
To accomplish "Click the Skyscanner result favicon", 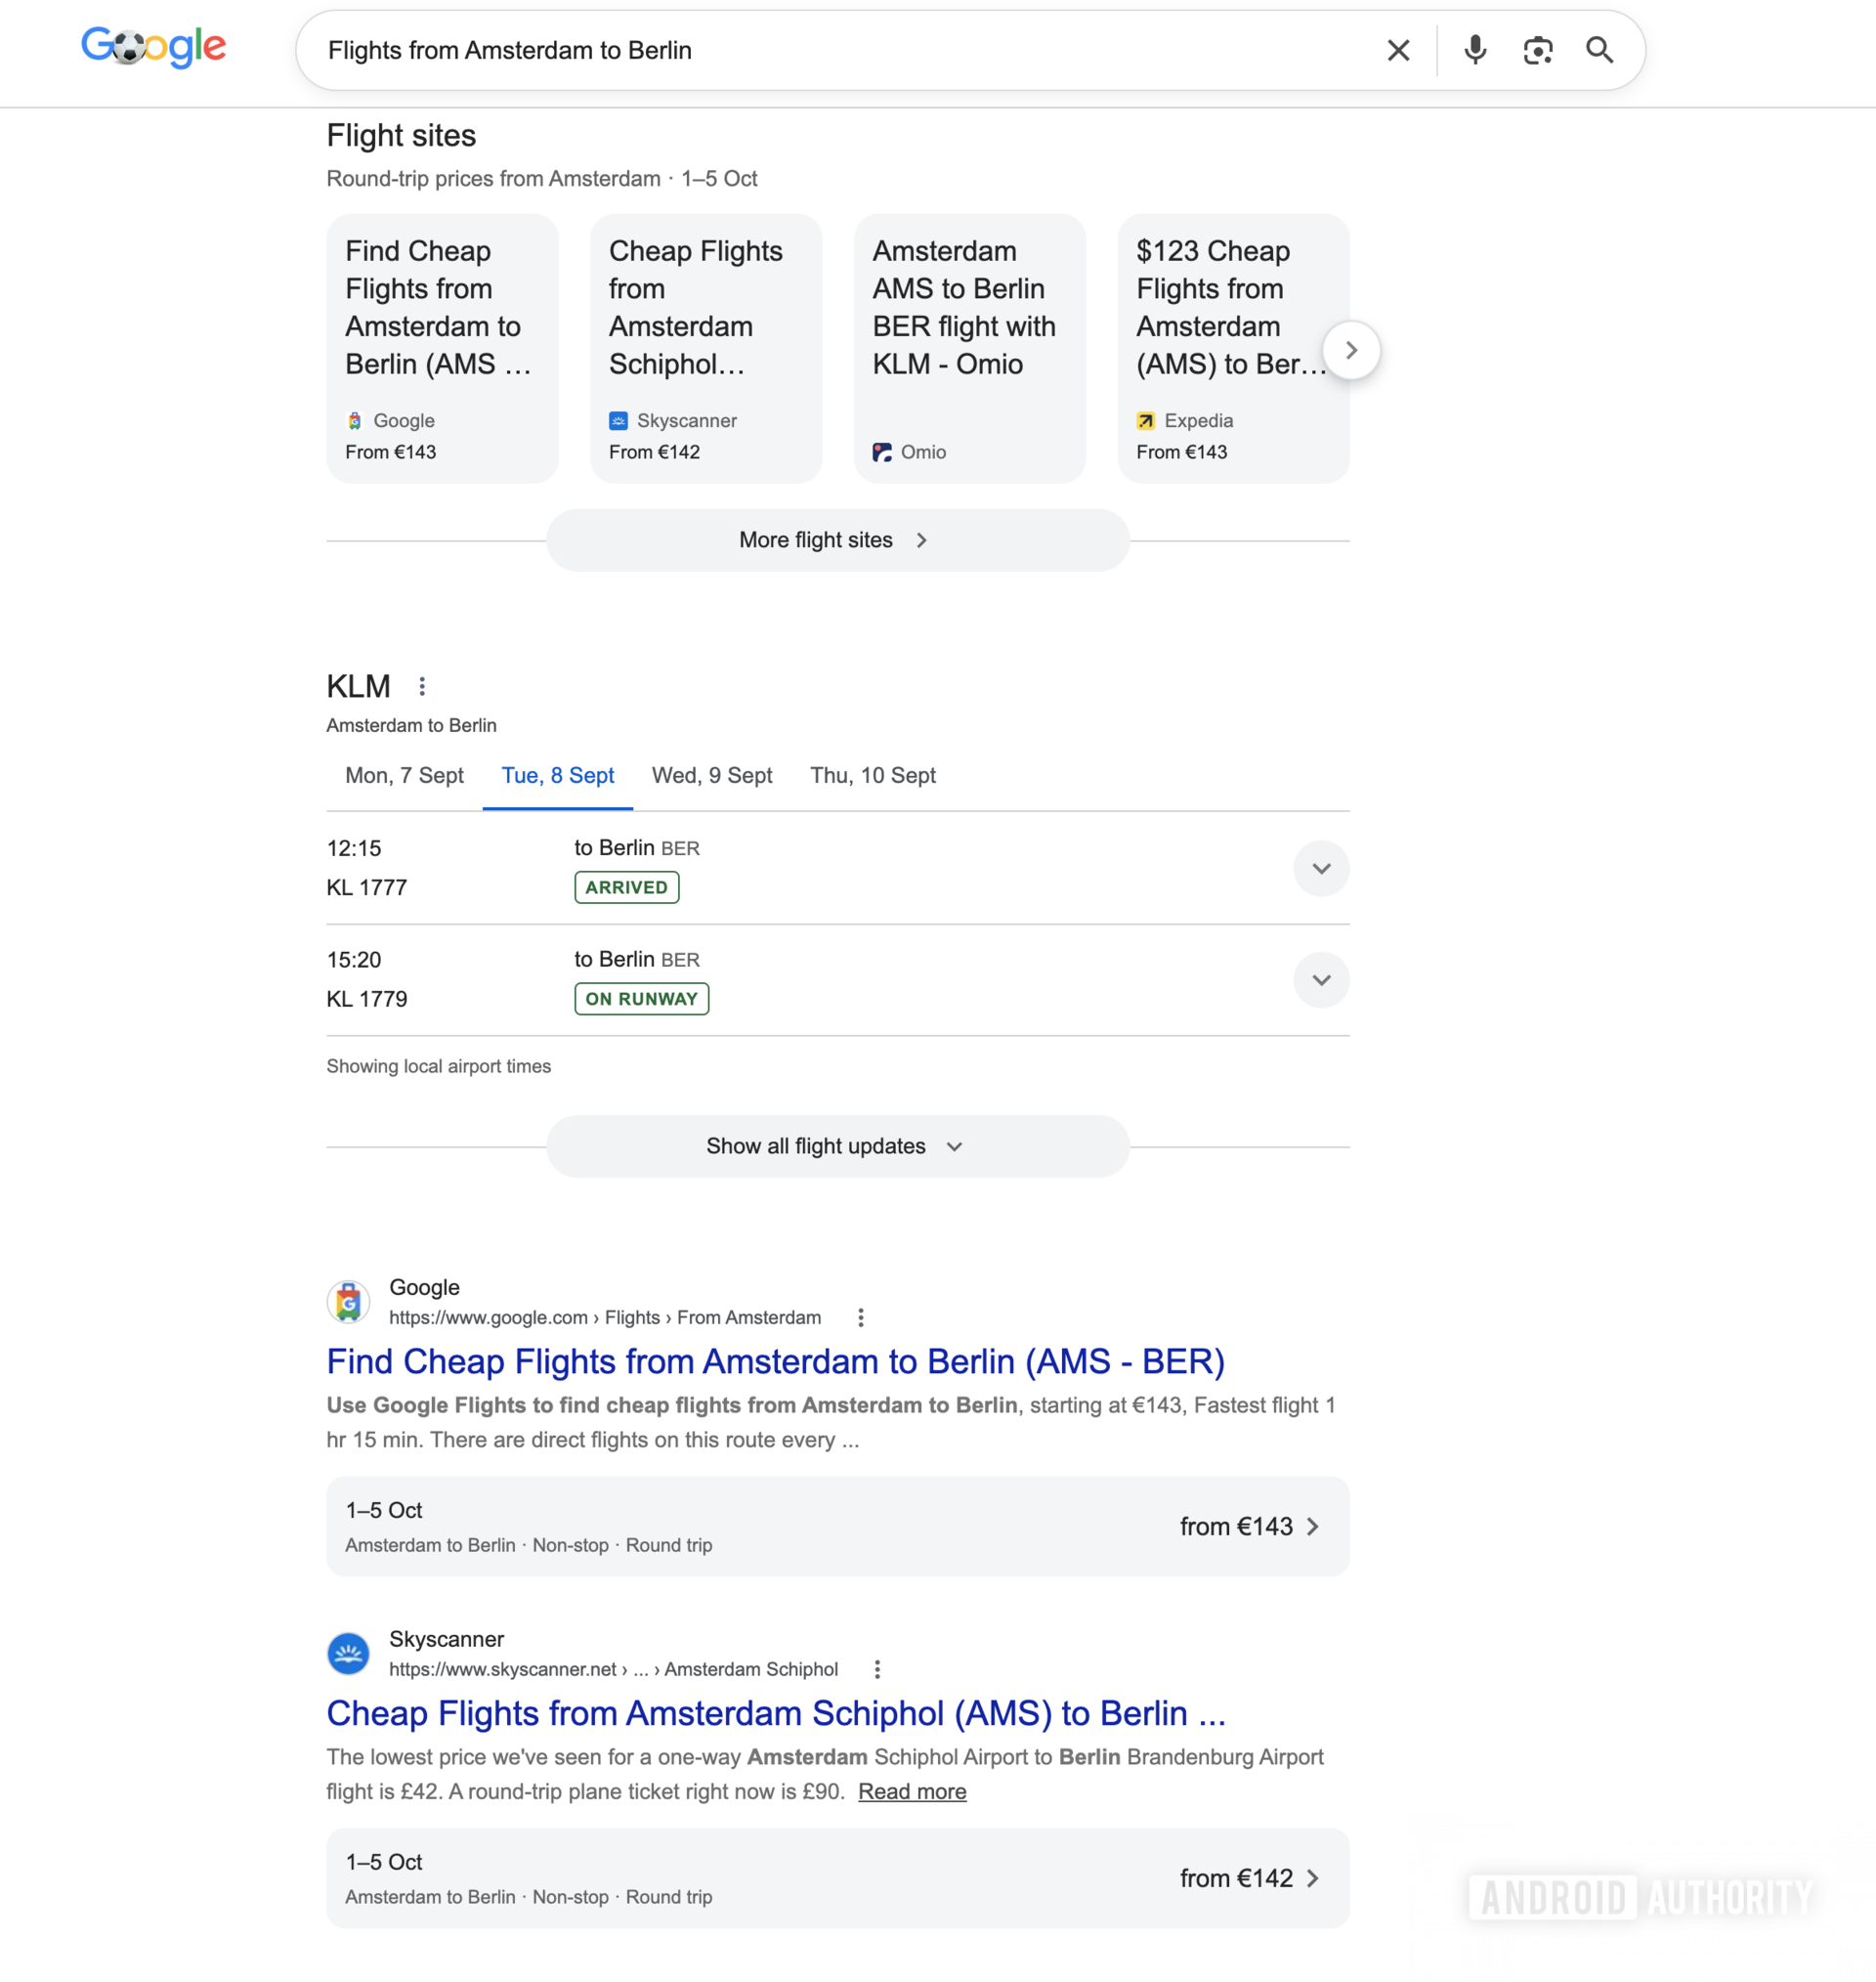I will pyautogui.click(x=348, y=1653).
